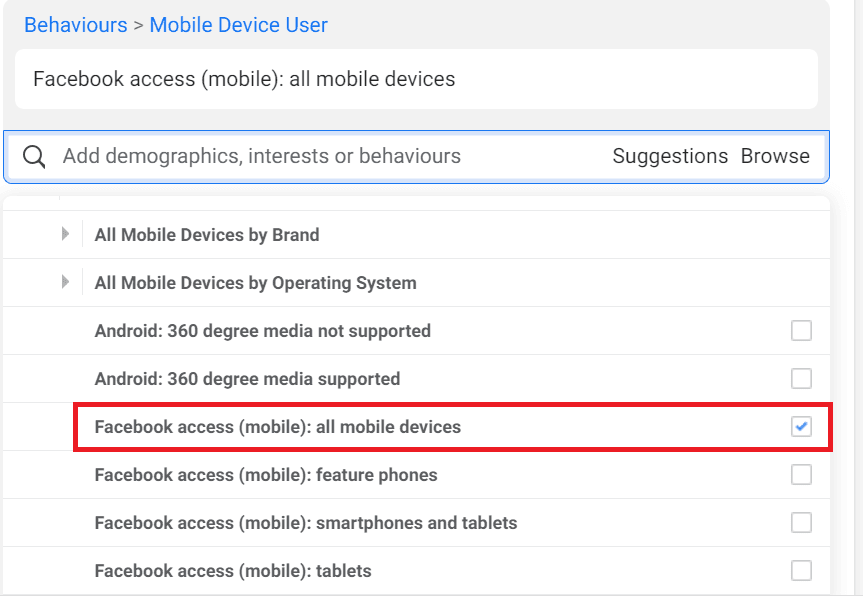The image size is (863, 605).
Task: Select Android: 360 degree media supported row
Action: [247, 379]
